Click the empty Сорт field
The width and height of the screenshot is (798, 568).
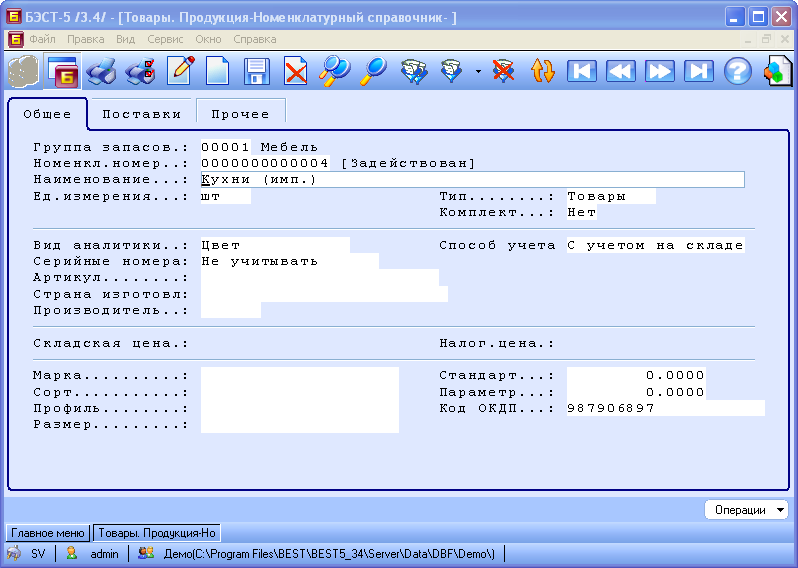point(300,392)
